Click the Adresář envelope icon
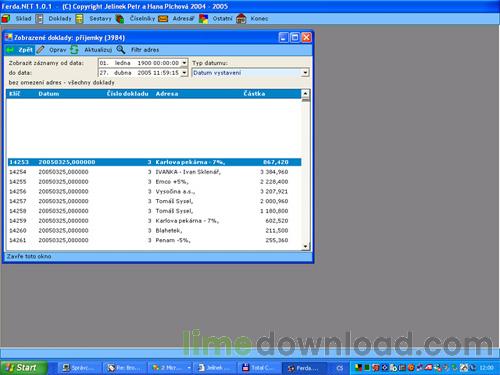Screen dimensions: 500x375 [163, 19]
